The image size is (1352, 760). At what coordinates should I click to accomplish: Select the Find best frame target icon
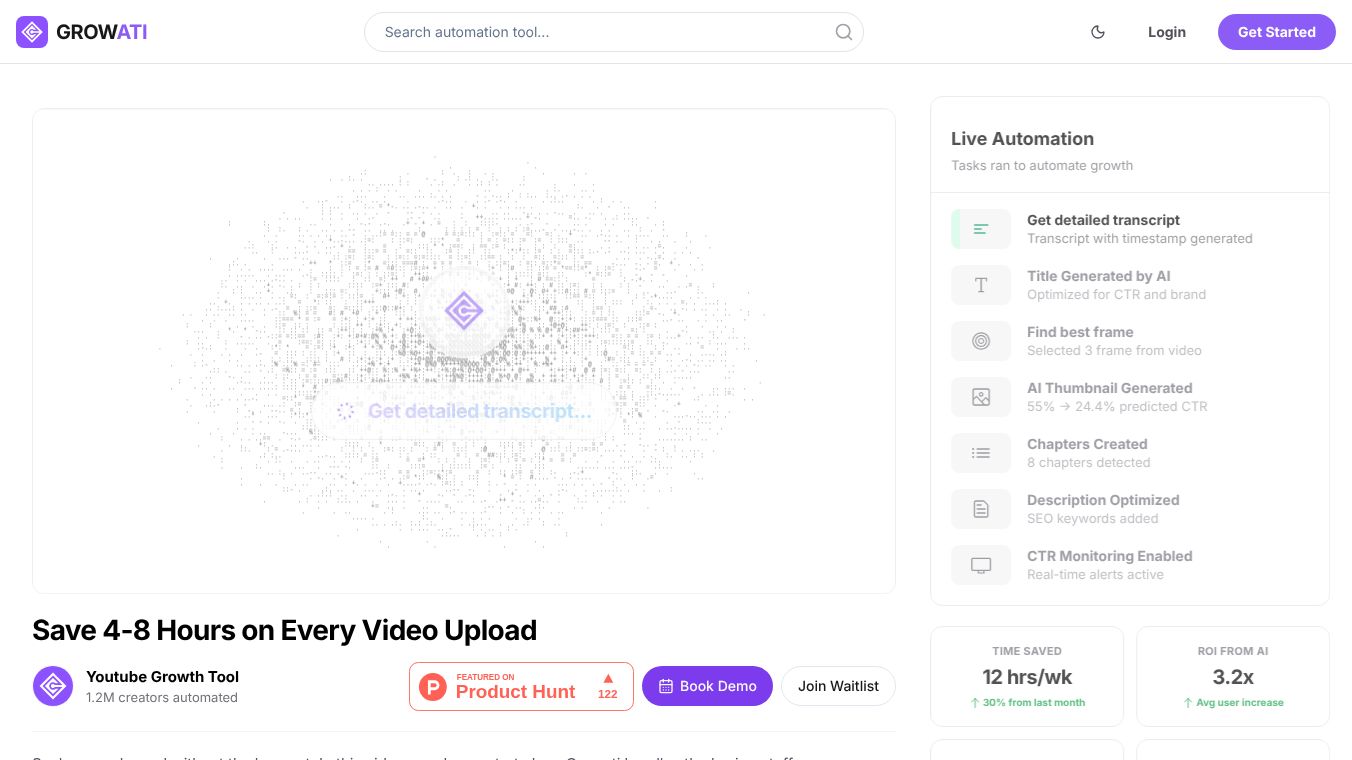click(981, 341)
